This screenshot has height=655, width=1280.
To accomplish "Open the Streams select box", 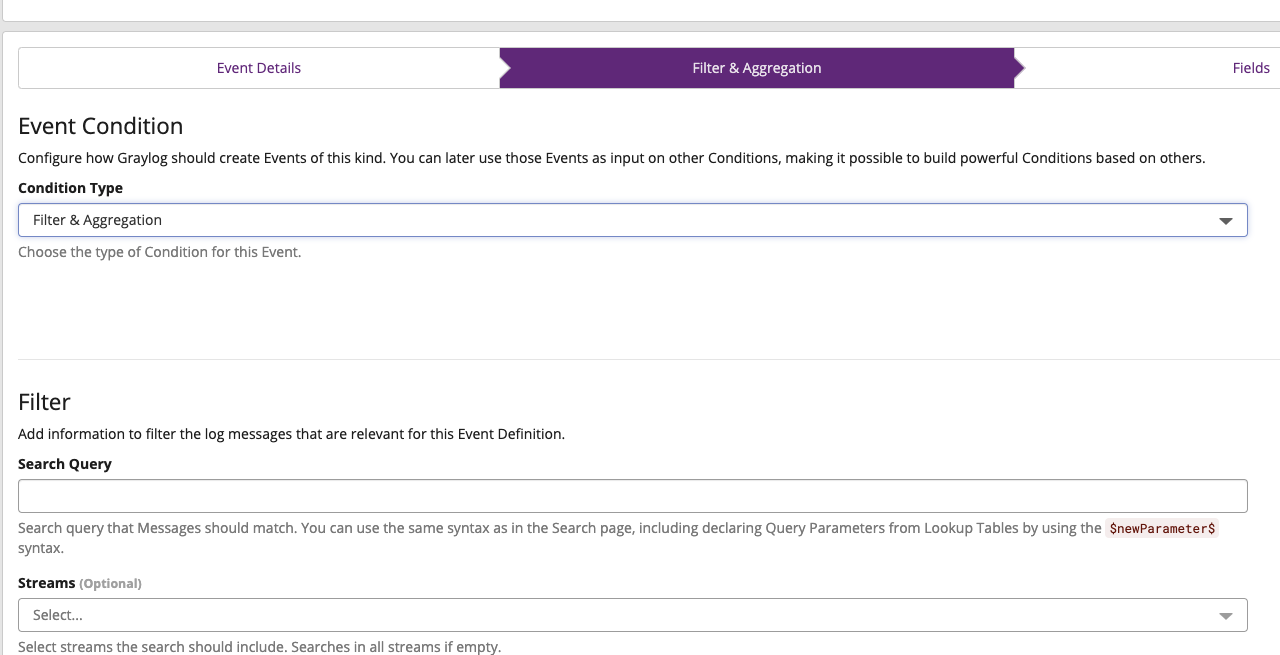I will (632, 615).
